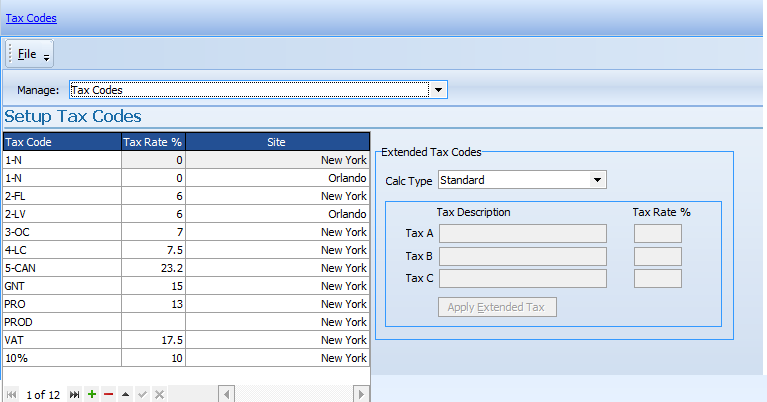Select the VAT tax code row
The width and height of the screenshot is (767, 402).
pyautogui.click(x=62, y=340)
